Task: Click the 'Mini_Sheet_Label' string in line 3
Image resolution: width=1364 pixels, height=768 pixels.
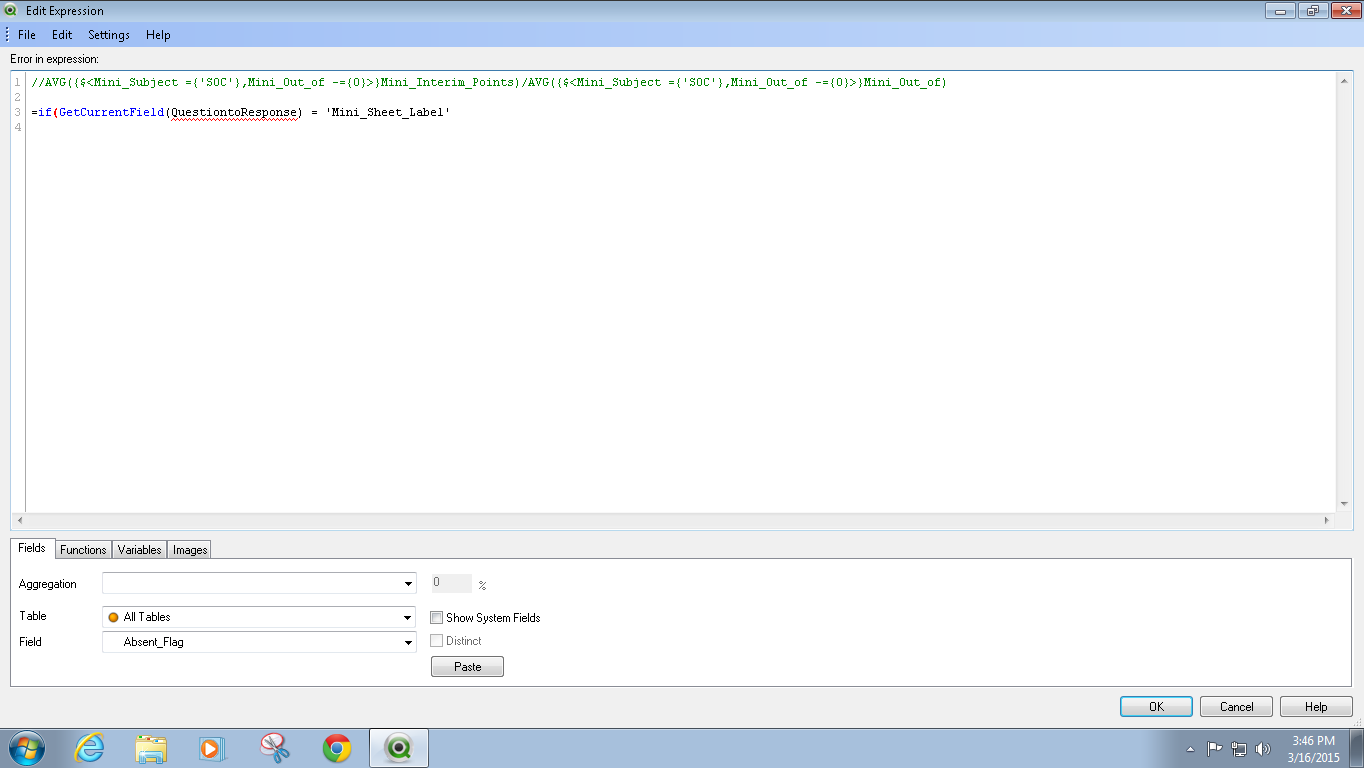Action: click(x=388, y=112)
